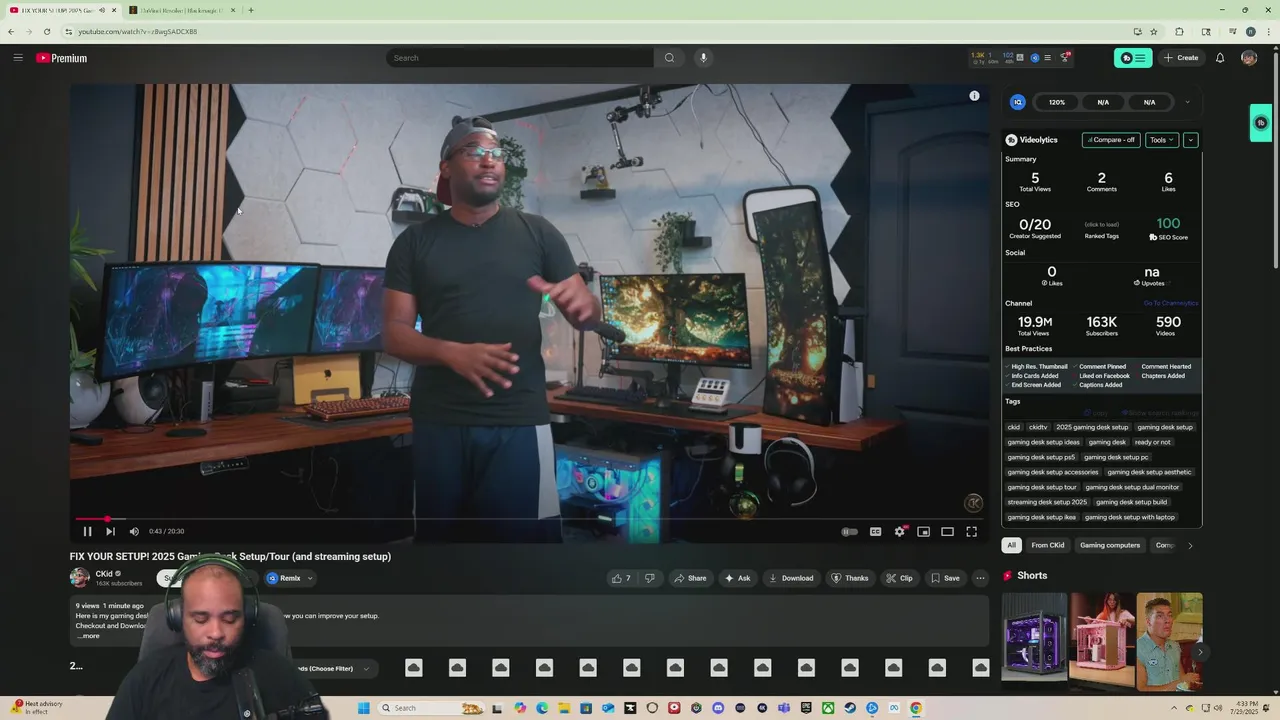Screen dimensions: 1280x720
Task: Save video to a playlist
Action: pos(945,578)
